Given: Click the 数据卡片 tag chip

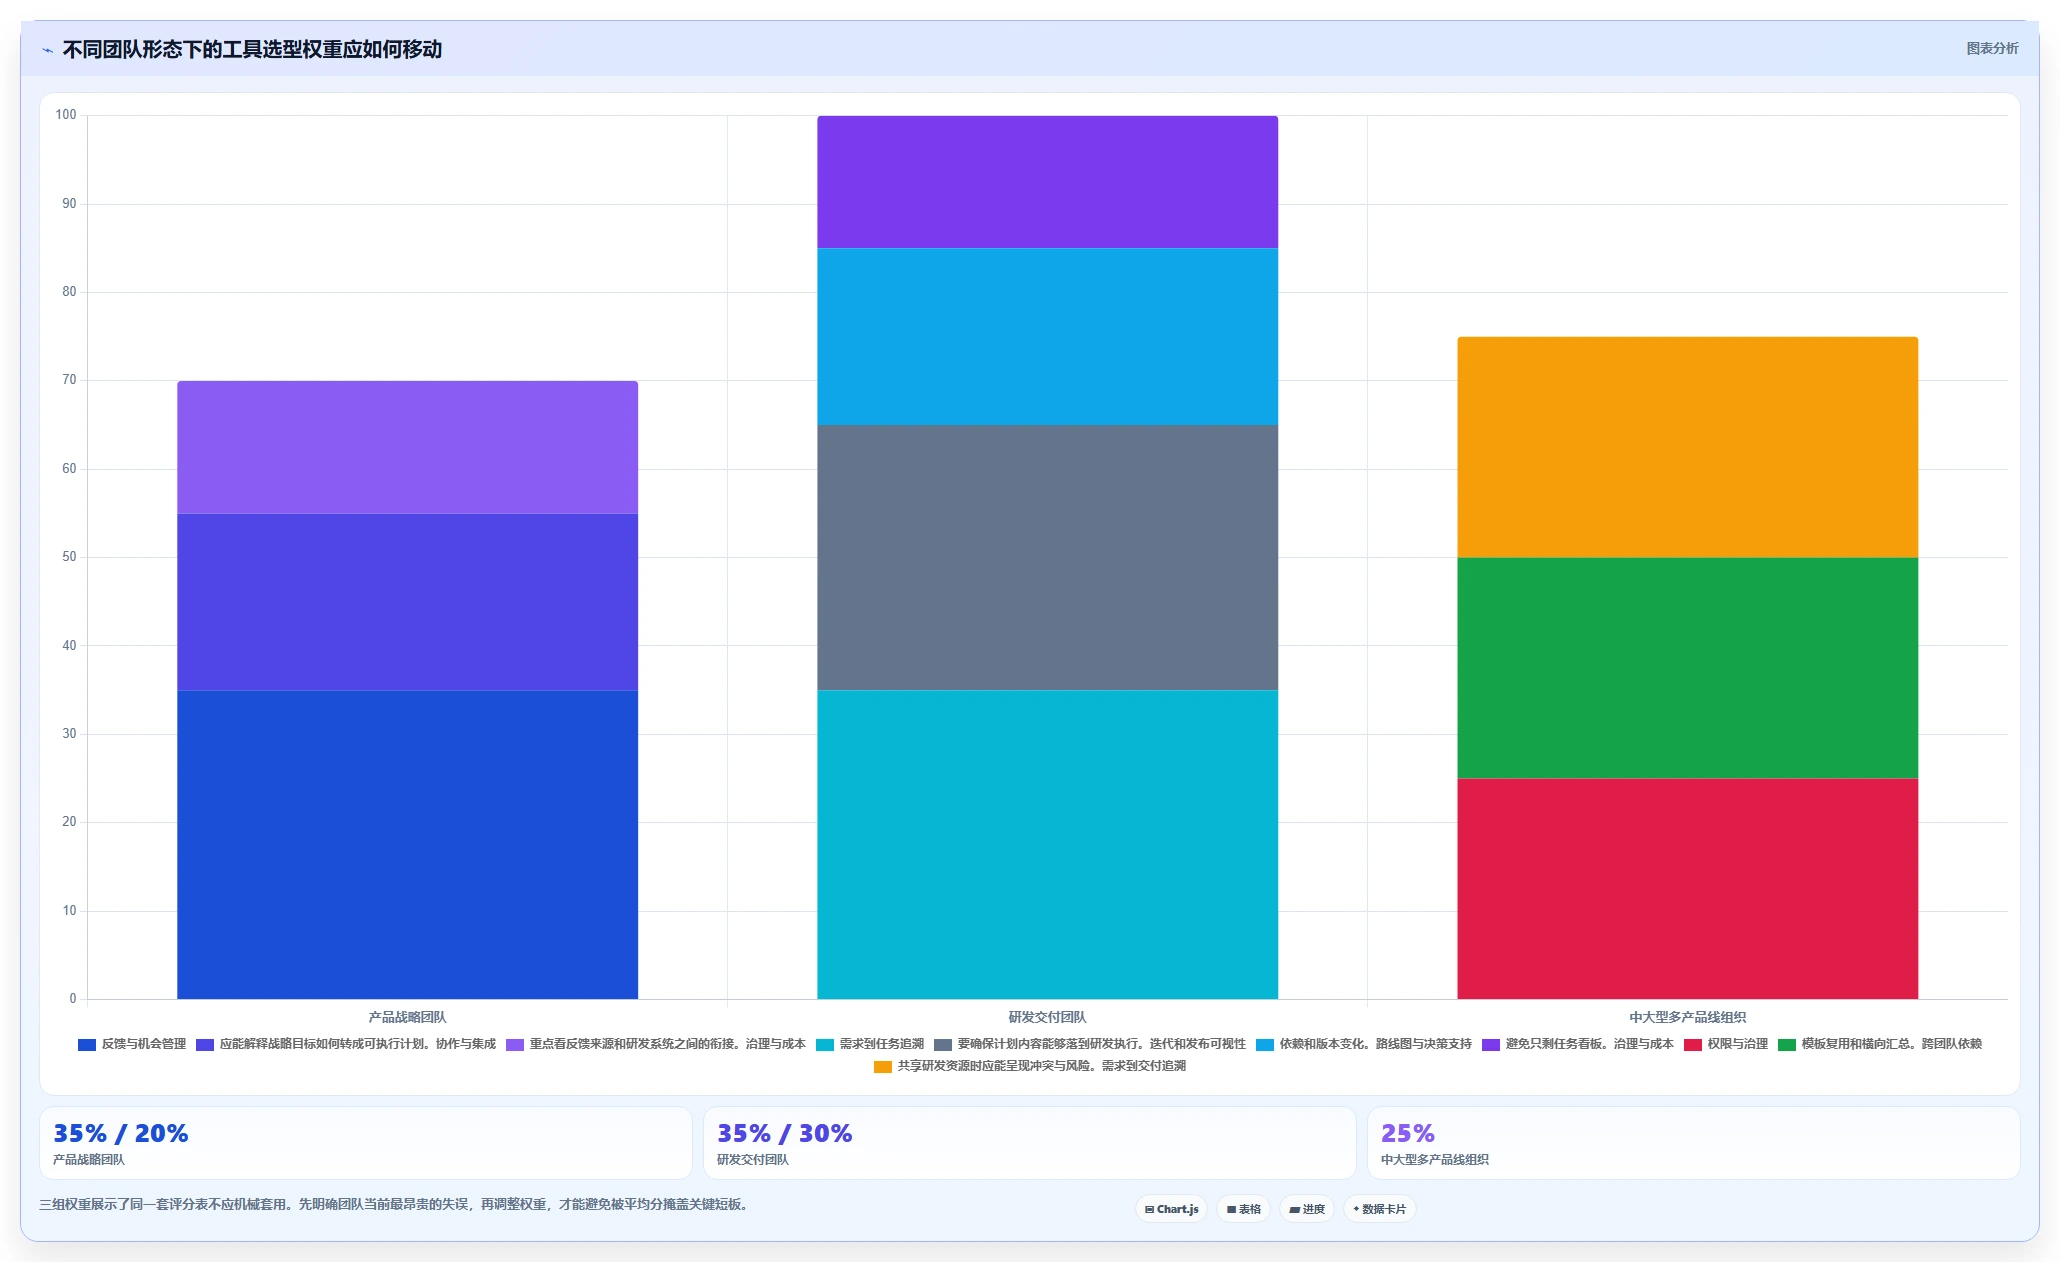Looking at the screenshot, I should pyautogui.click(x=1380, y=1209).
